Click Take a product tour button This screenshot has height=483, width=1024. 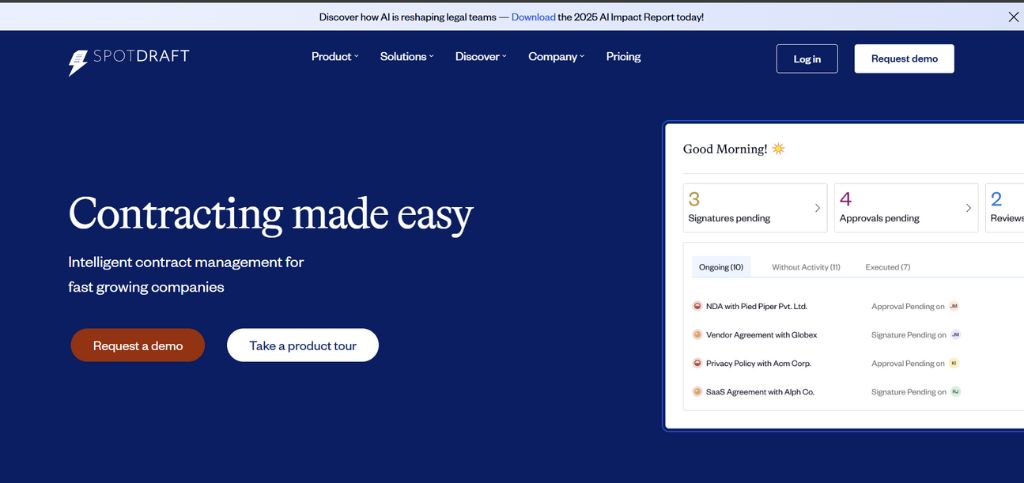point(302,345)
